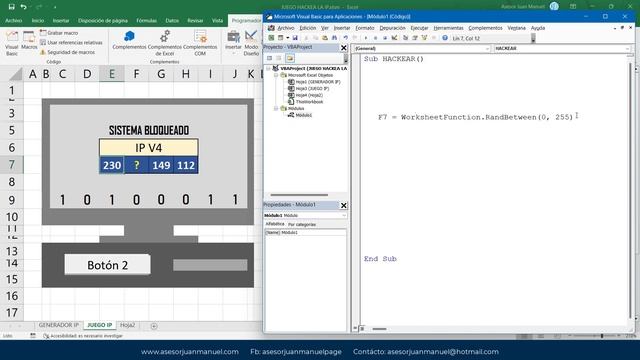
Task: Start Grabar macro recording
Action: (59, 33)
